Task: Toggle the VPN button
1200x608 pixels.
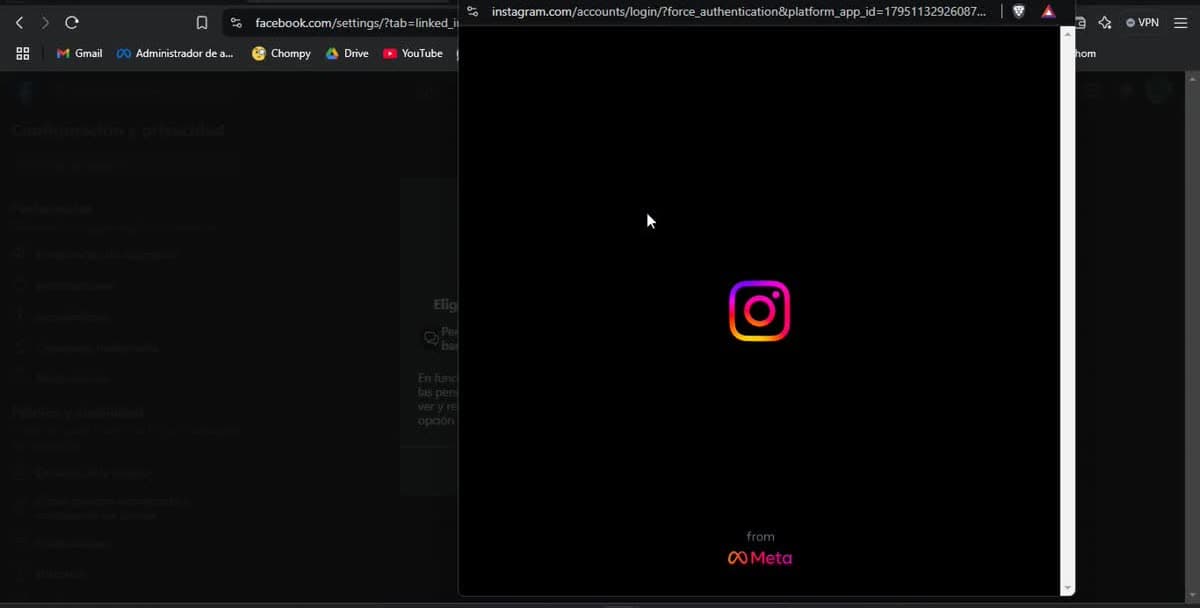Action: click(x=1142, y=22)
